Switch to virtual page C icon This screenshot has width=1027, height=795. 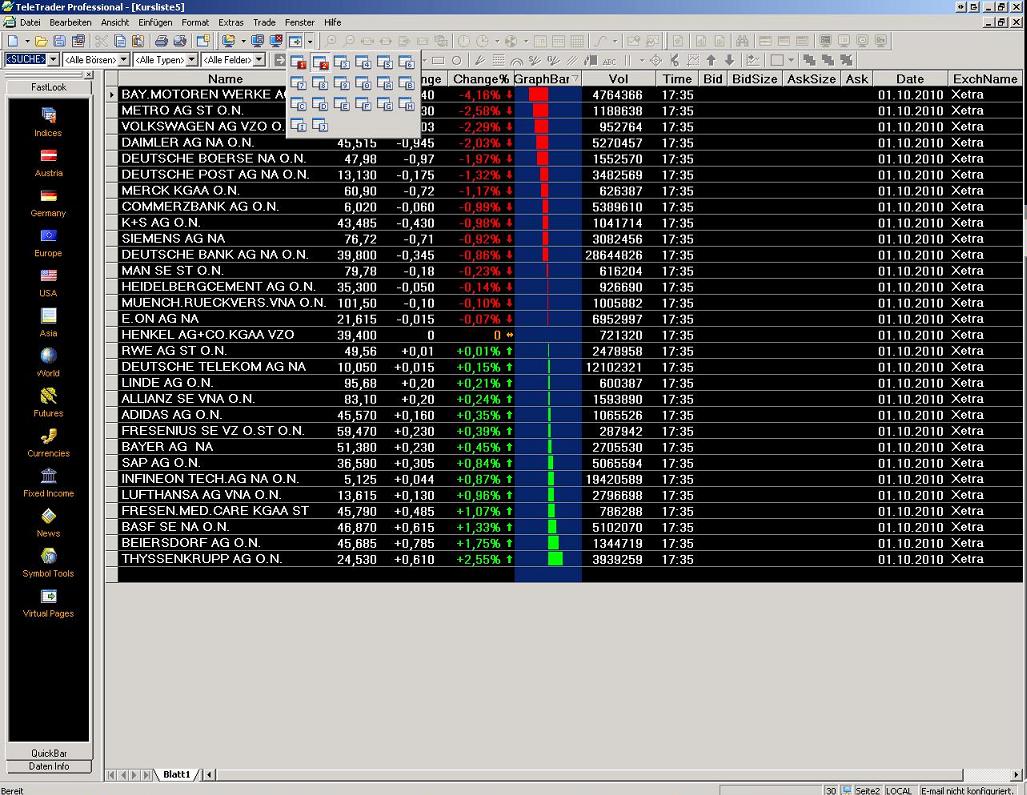tap(298, 105)
